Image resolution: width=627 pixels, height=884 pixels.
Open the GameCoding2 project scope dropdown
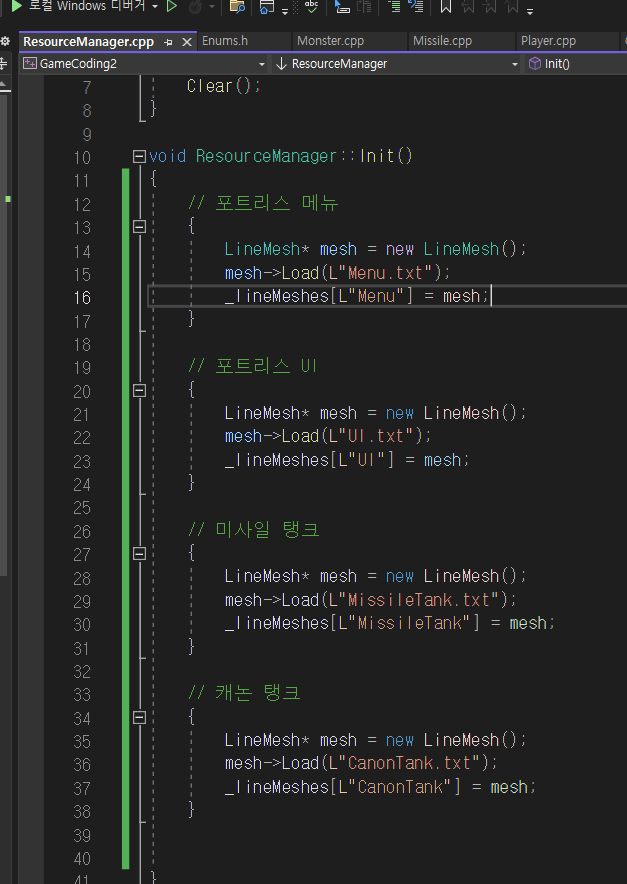tap(144, 64)
